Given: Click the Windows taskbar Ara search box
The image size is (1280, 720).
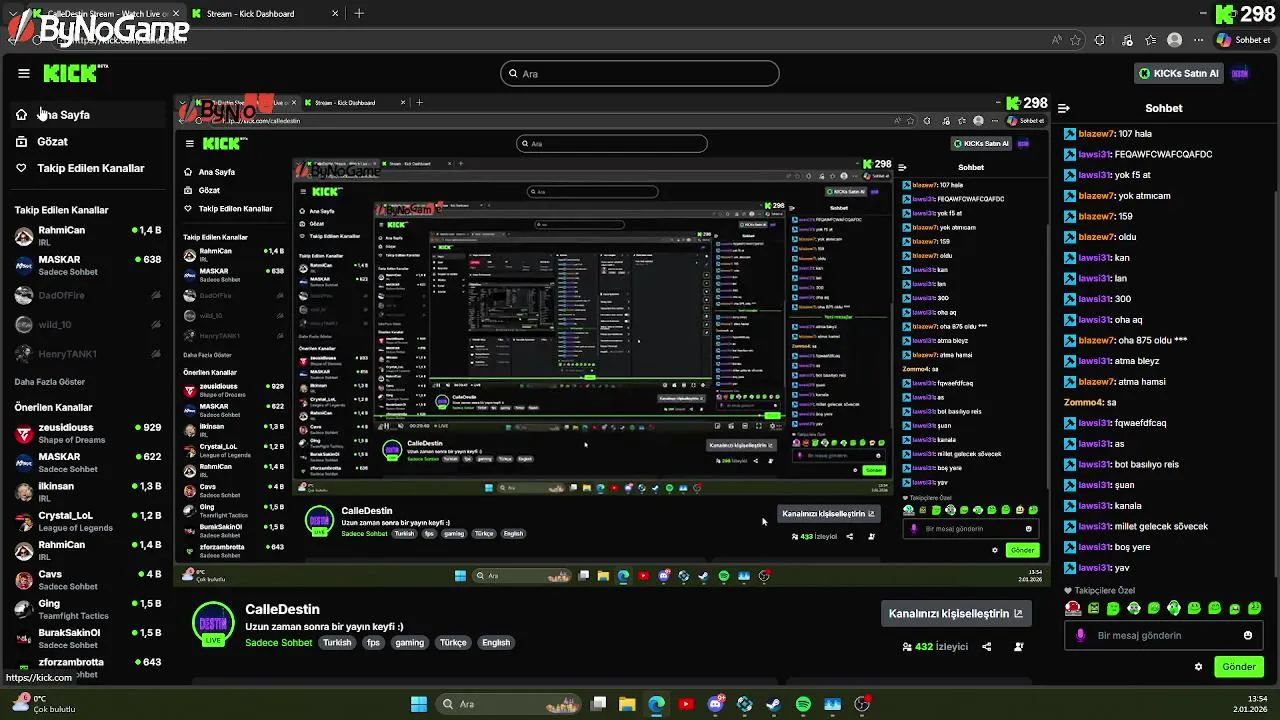Looking at the screenshot, I should pyautogui.click(x=506, y=704).
